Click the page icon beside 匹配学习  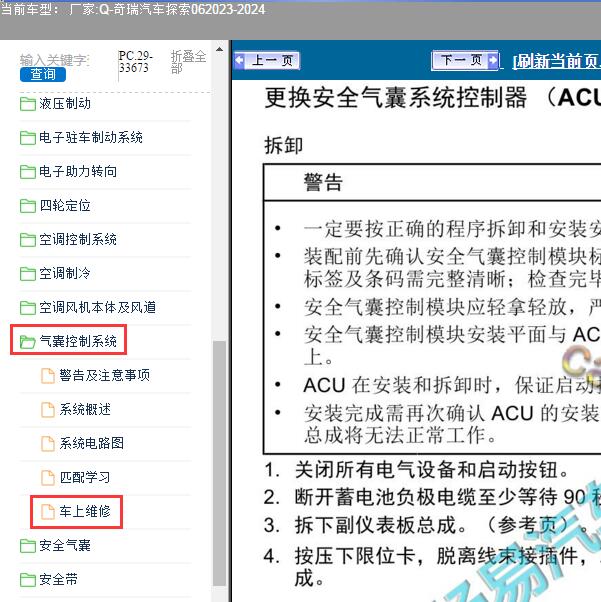pyautogui.click(x=48, y=477)
